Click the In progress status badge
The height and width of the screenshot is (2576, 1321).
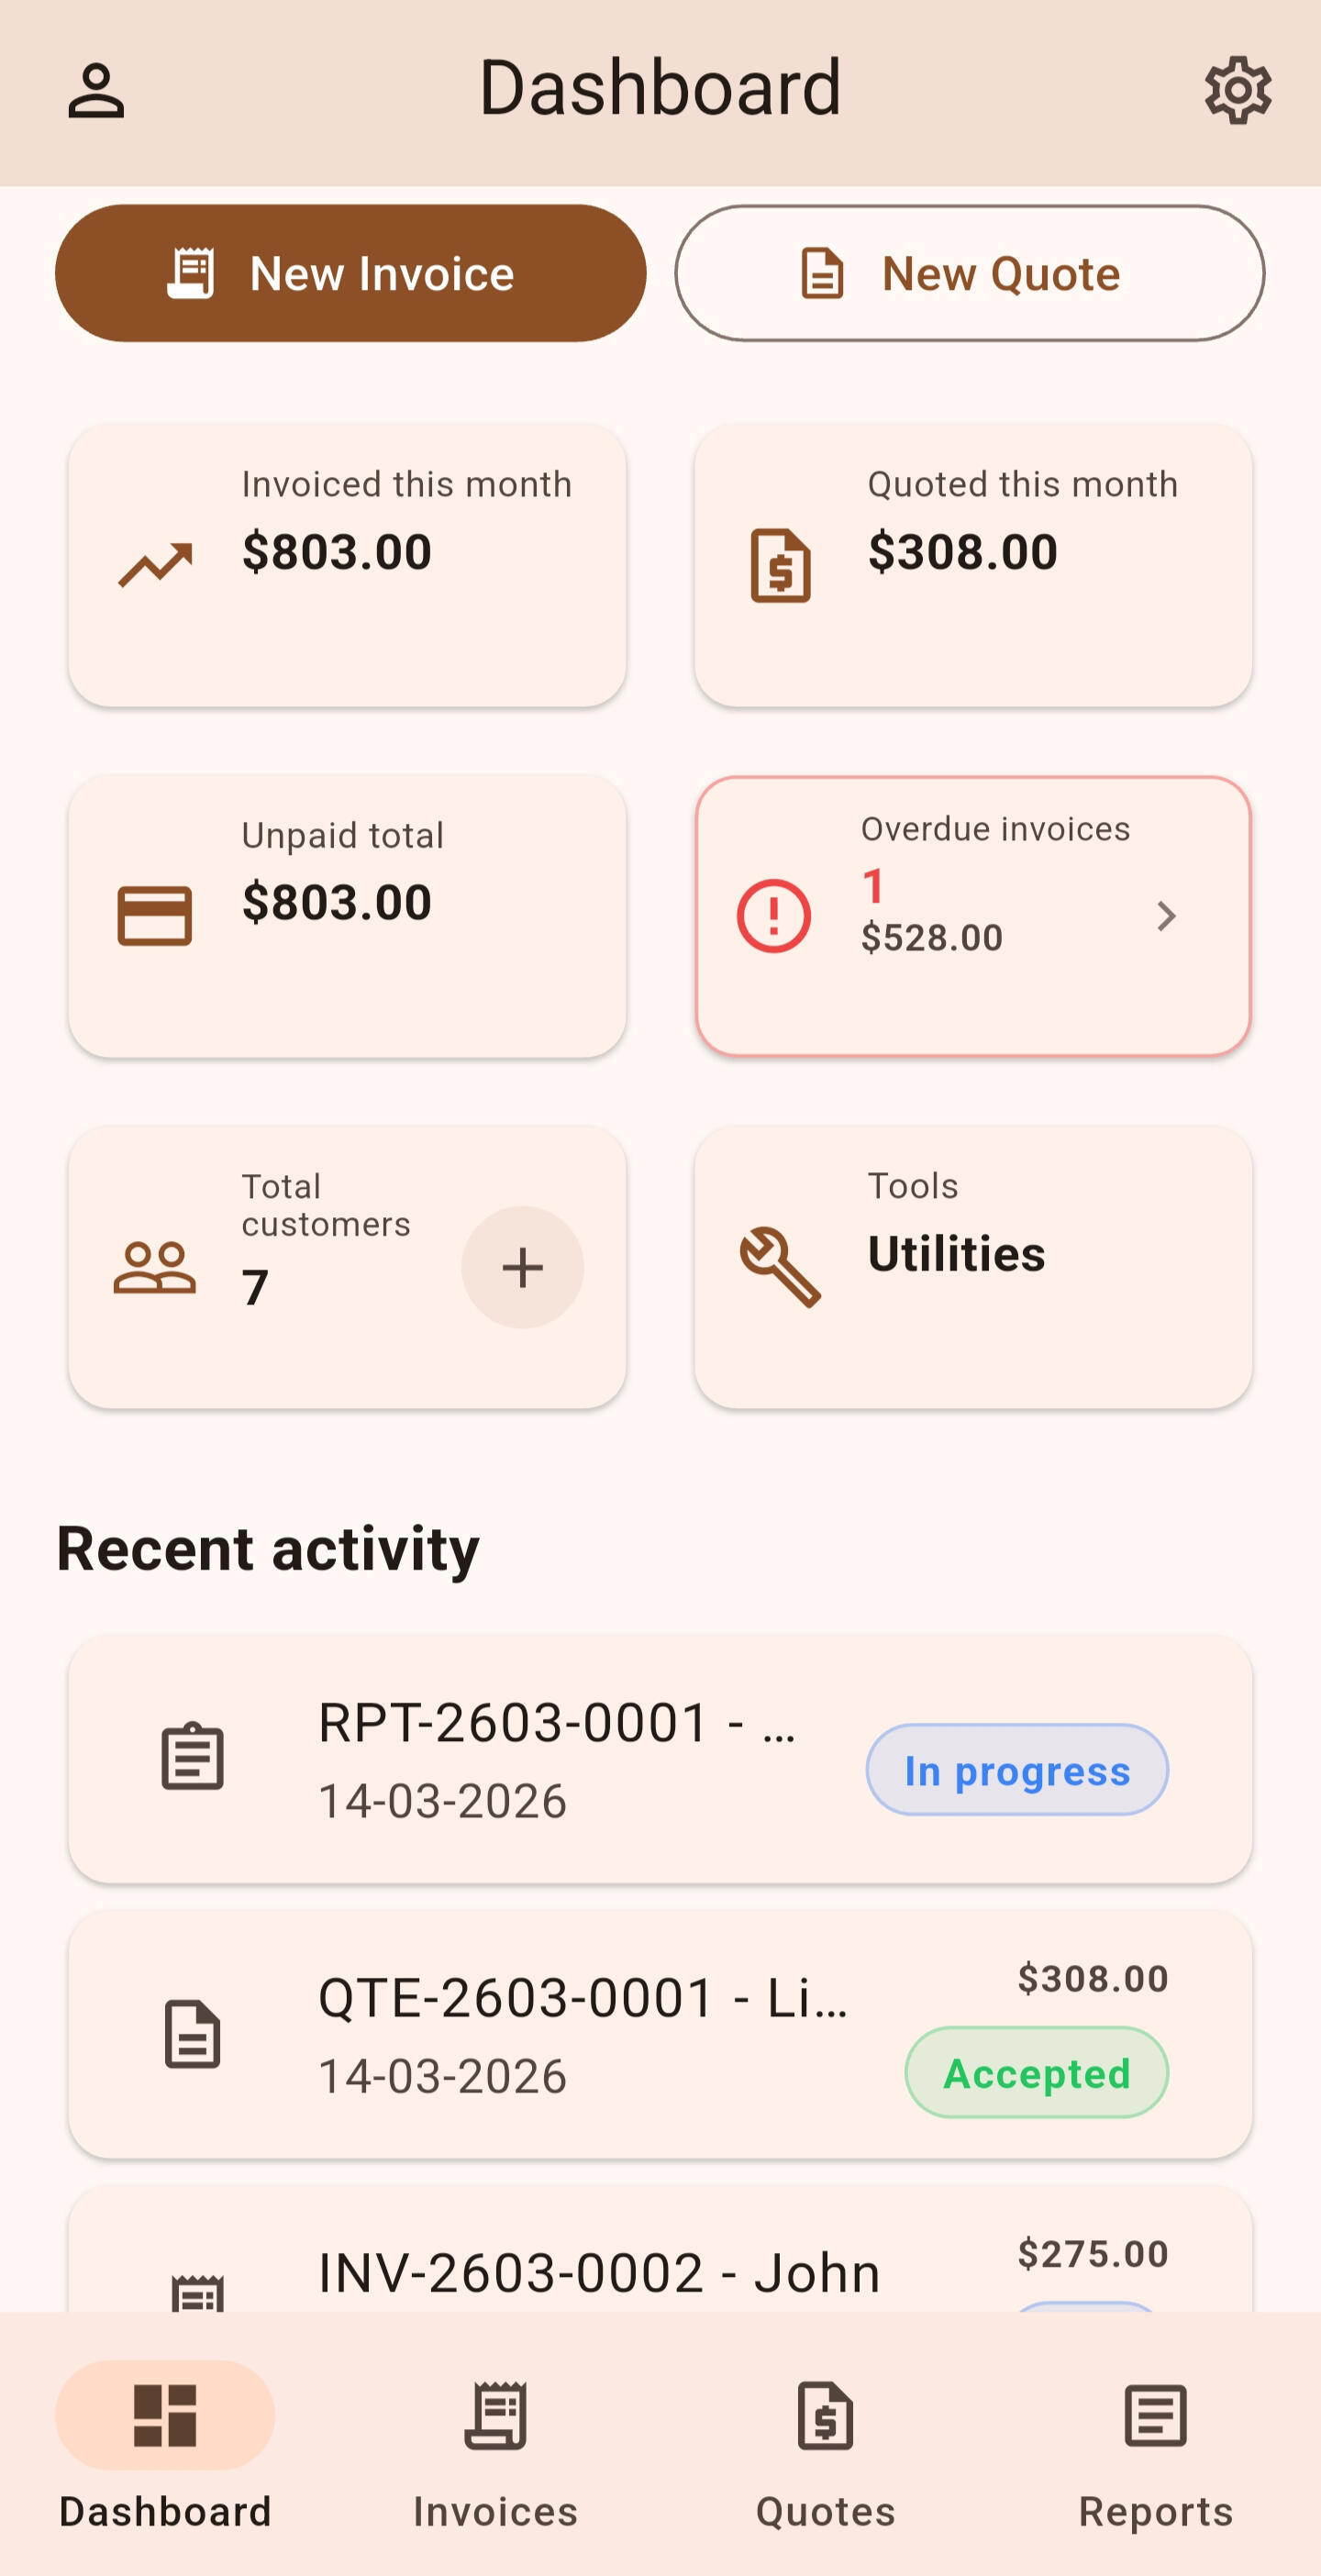tap(1016, 1770)
